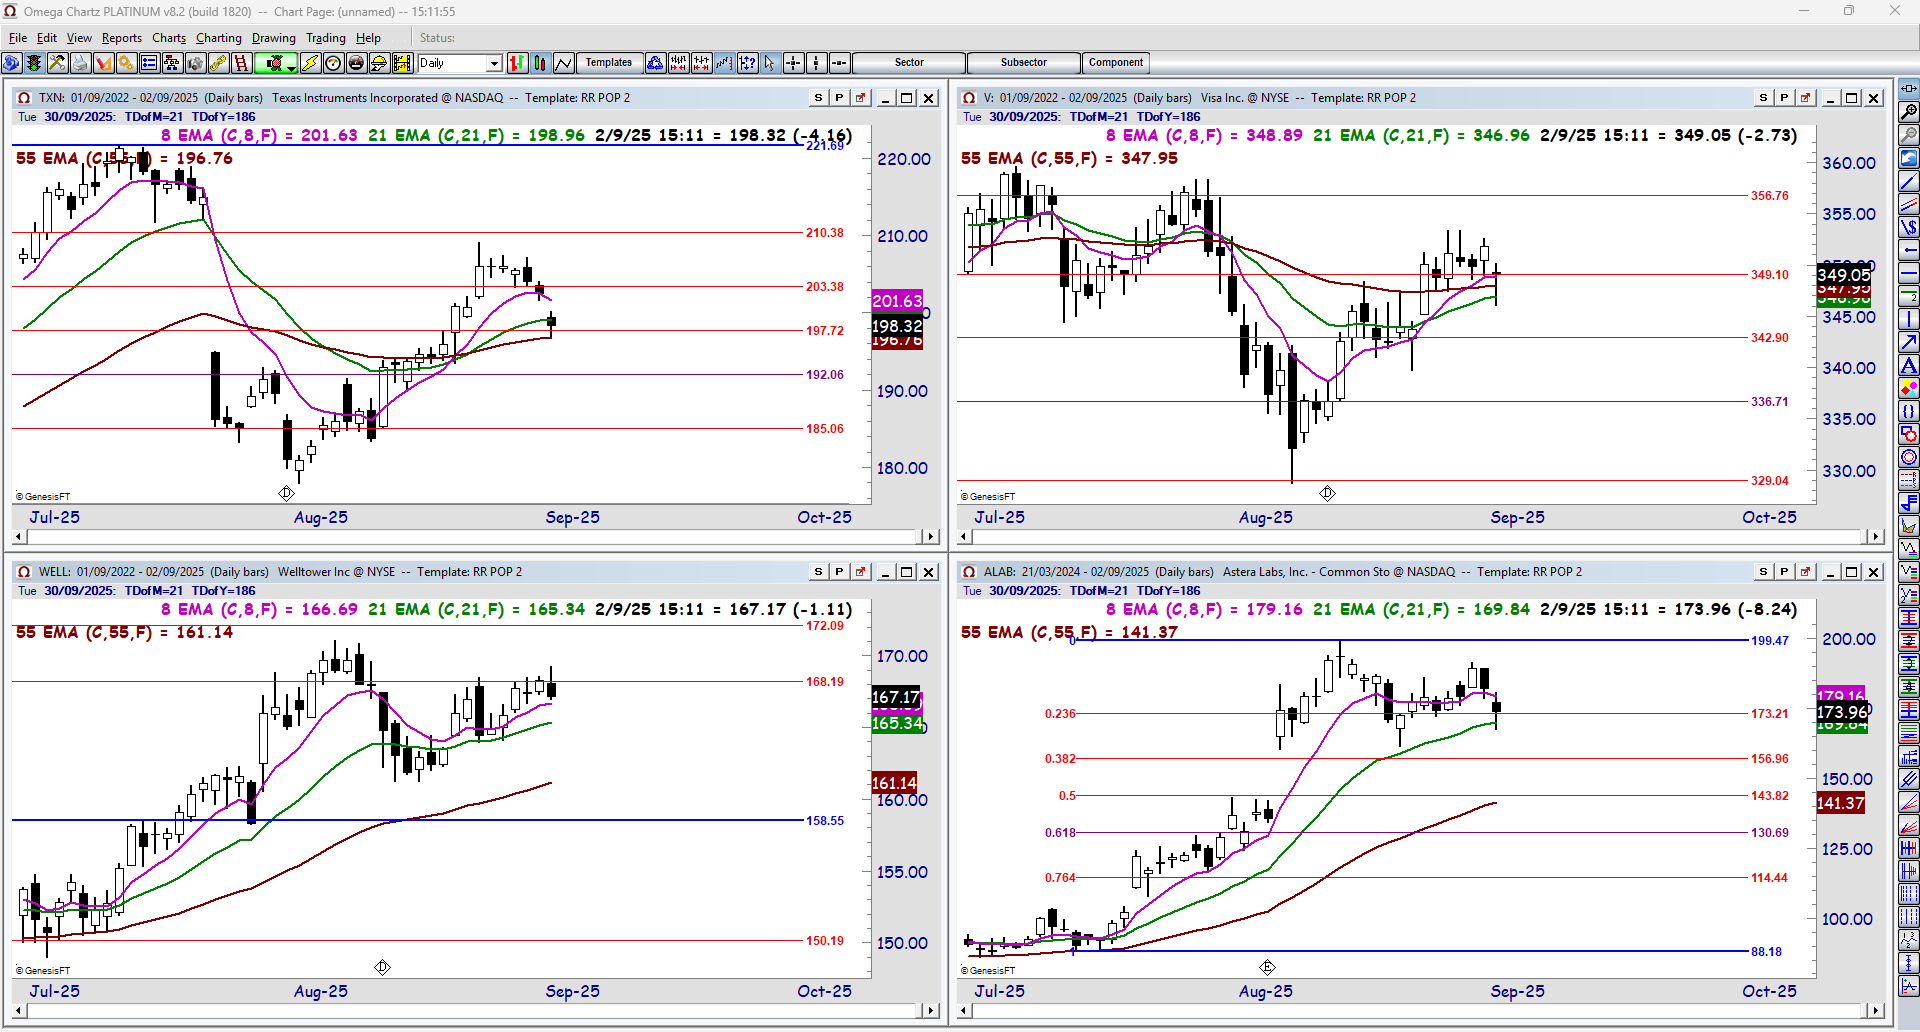Open the File menu
Screen dimensions: 1920x1032
[18, 38]
